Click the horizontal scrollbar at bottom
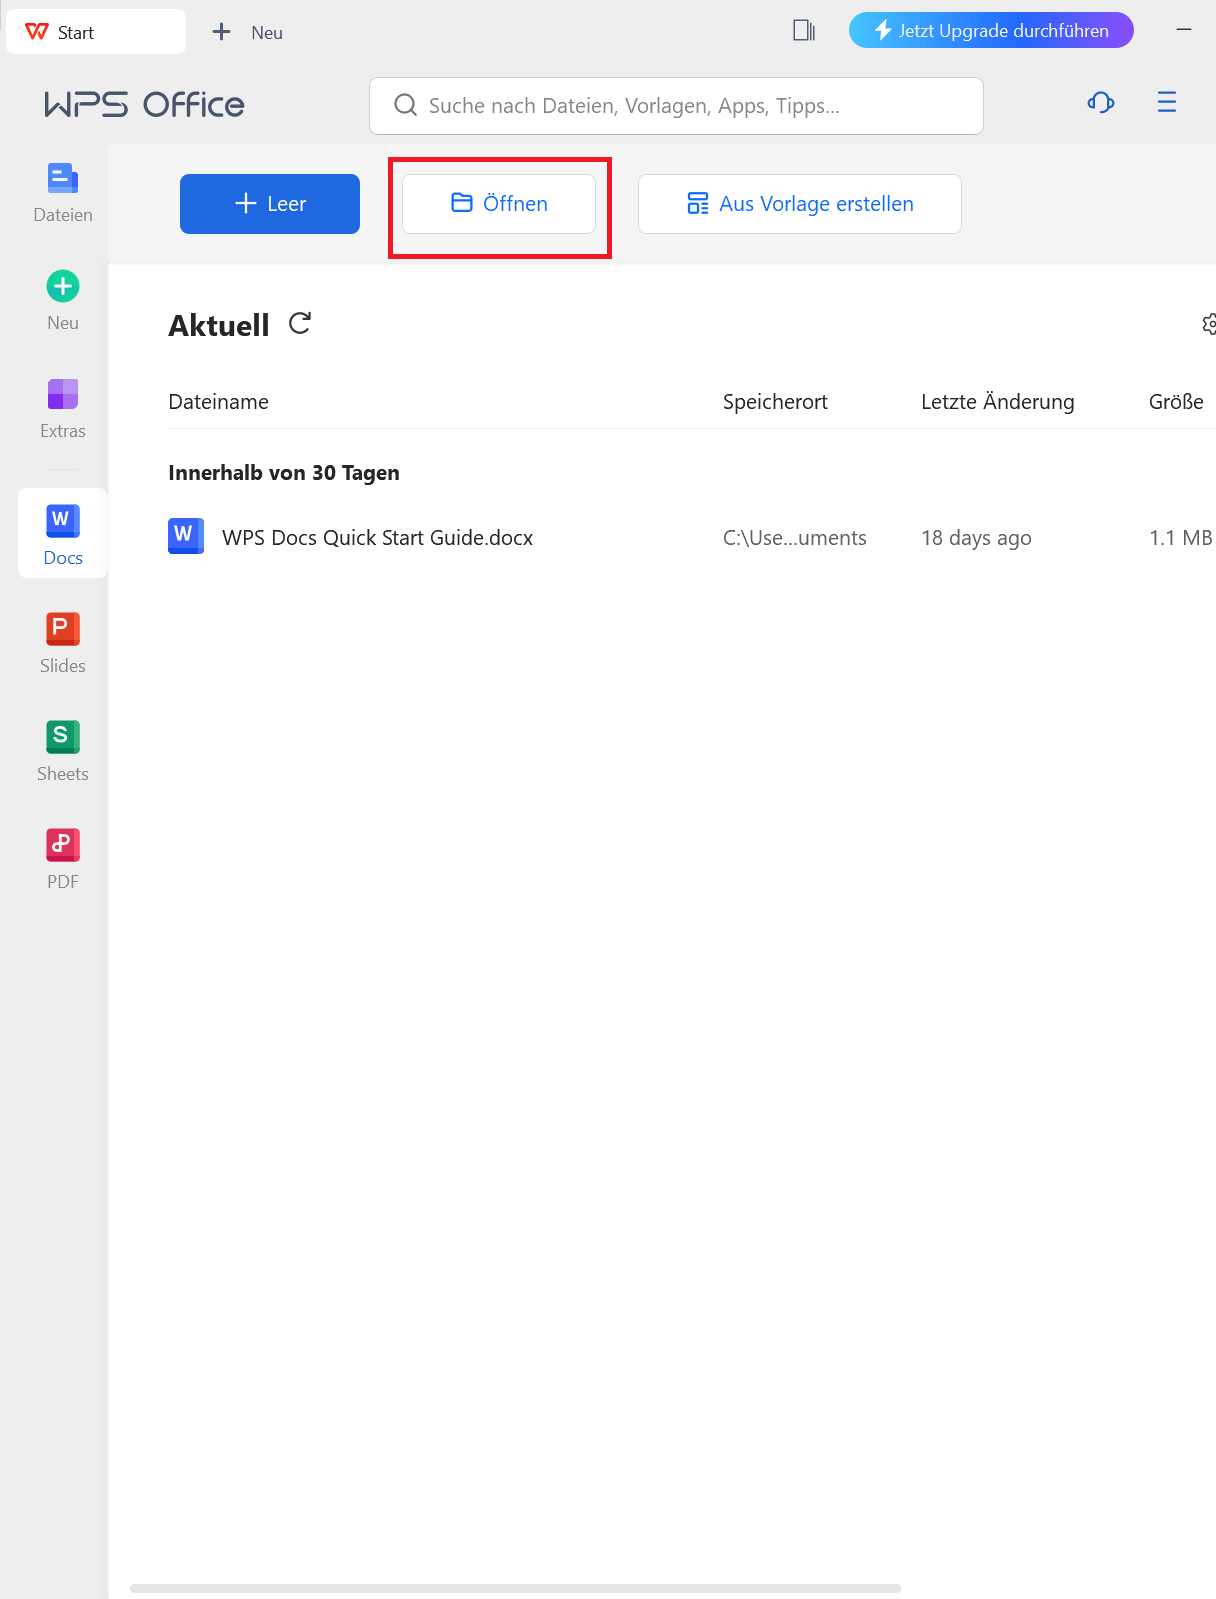 point(515,1588)
